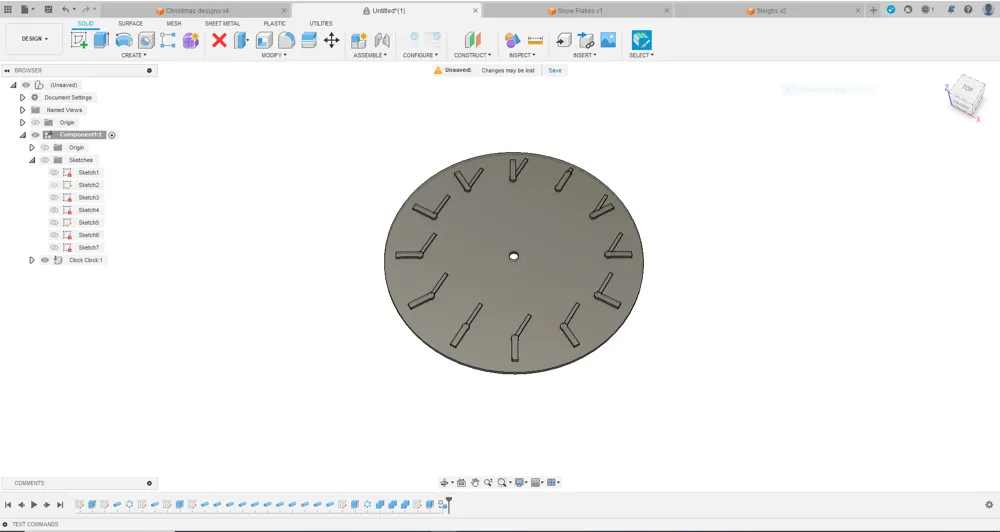Open the Help question mark
This screenshot has height=532, width=1000.
pos(968,10)
